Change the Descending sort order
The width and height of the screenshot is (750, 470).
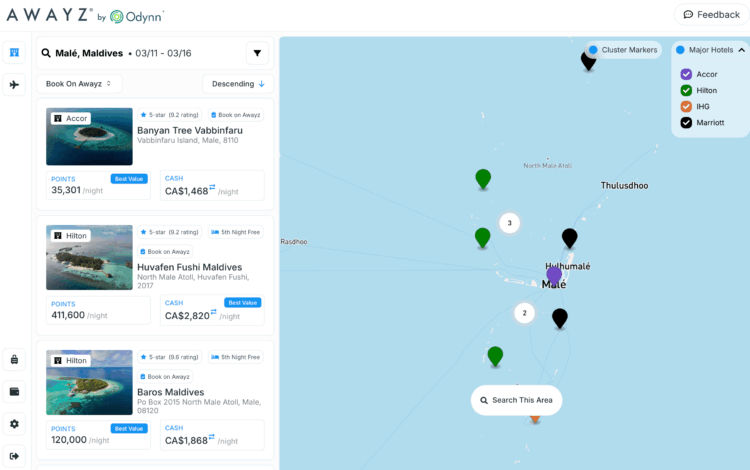pyautogui.click(x=237, y=84)
